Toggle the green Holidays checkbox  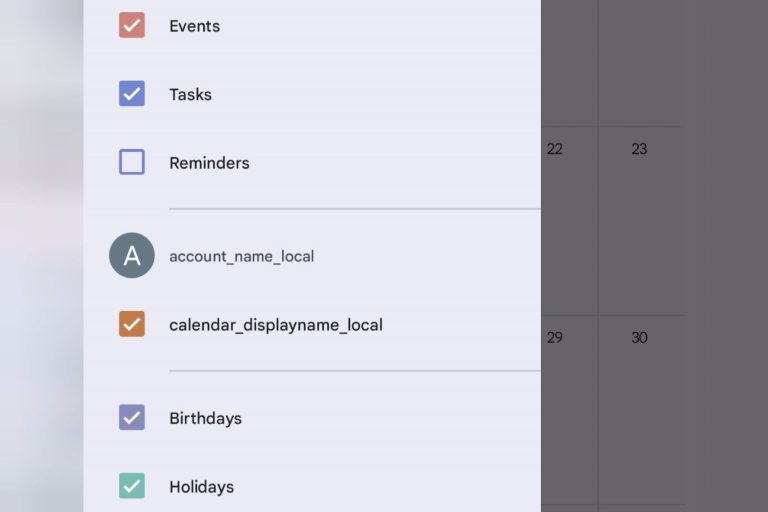pyautogui.click(x=132, y=486)
